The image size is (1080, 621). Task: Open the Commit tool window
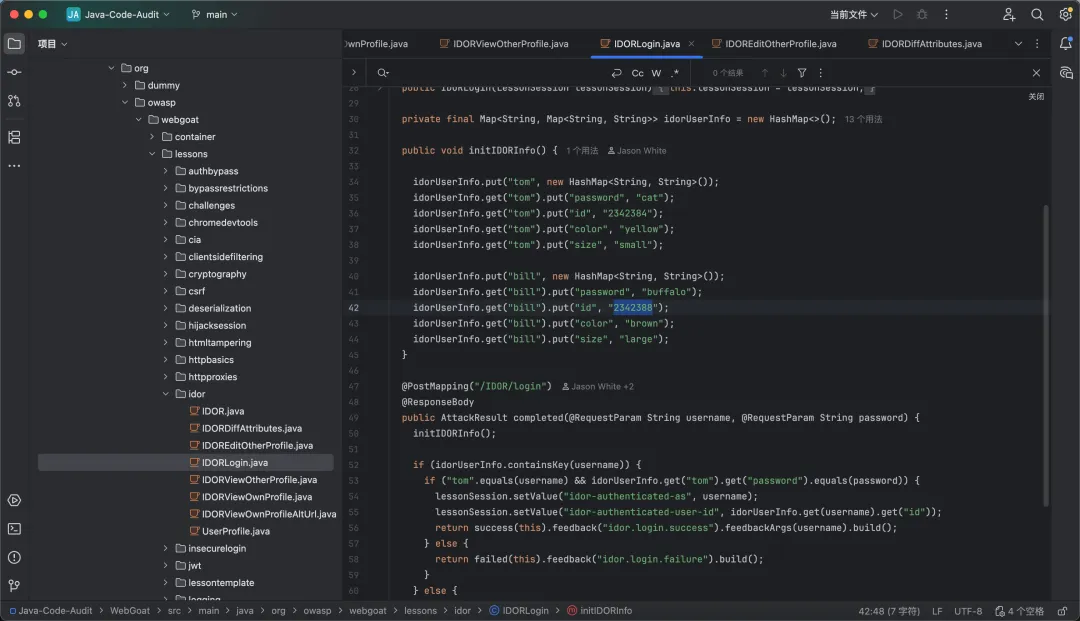coord(14,72)
